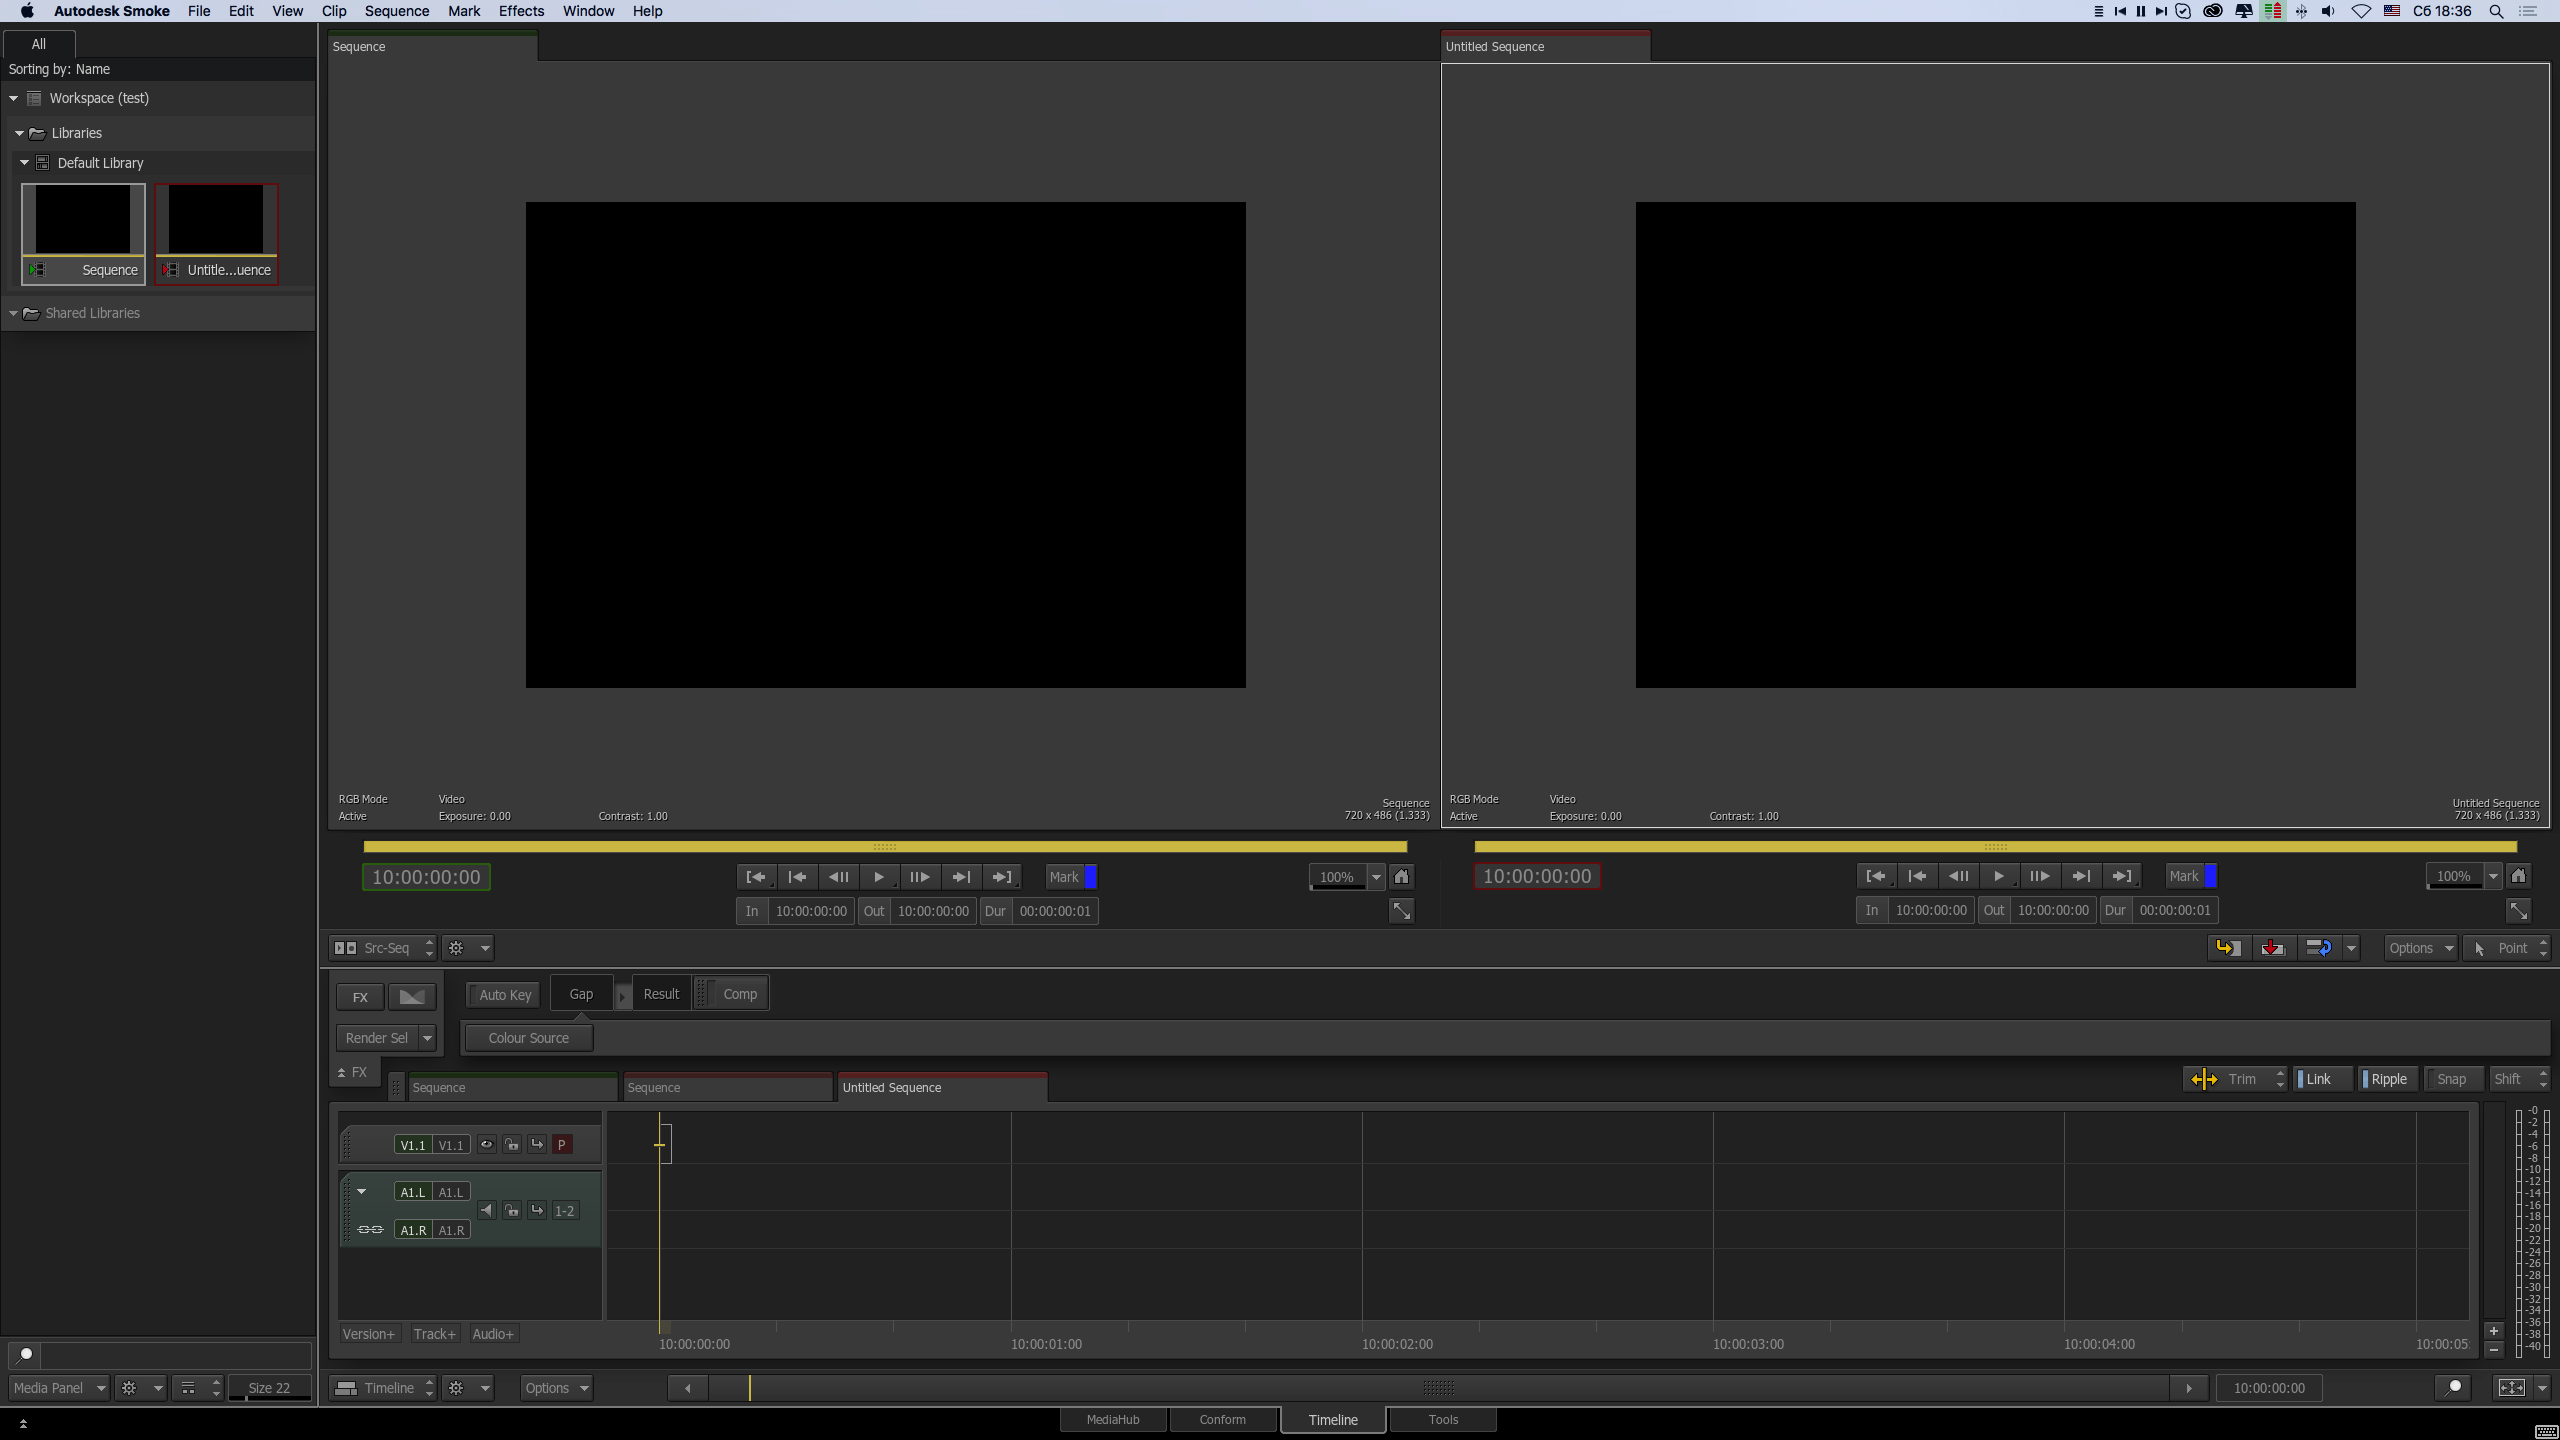Image resolution: width=2560 pixels, height=1440 pixels.
Task: Go to out point in source viewer
Action: [1002, 877]
